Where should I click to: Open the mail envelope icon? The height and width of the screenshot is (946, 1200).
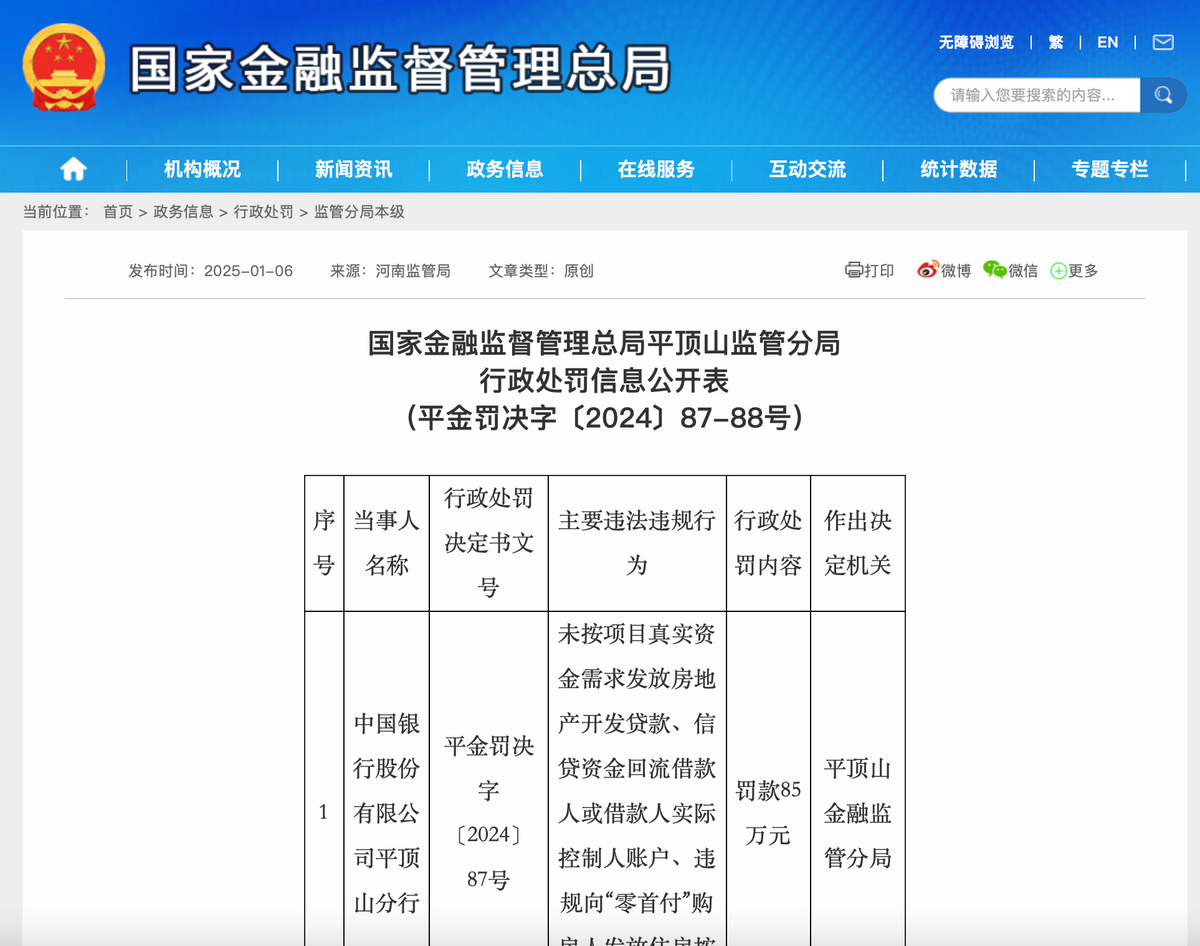click(1163, 42)
